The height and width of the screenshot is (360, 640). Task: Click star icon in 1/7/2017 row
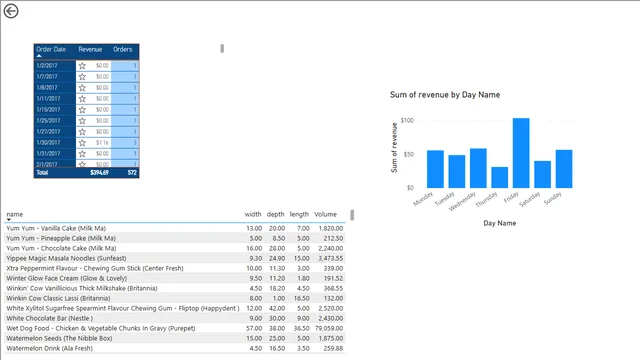pos(82,77)
